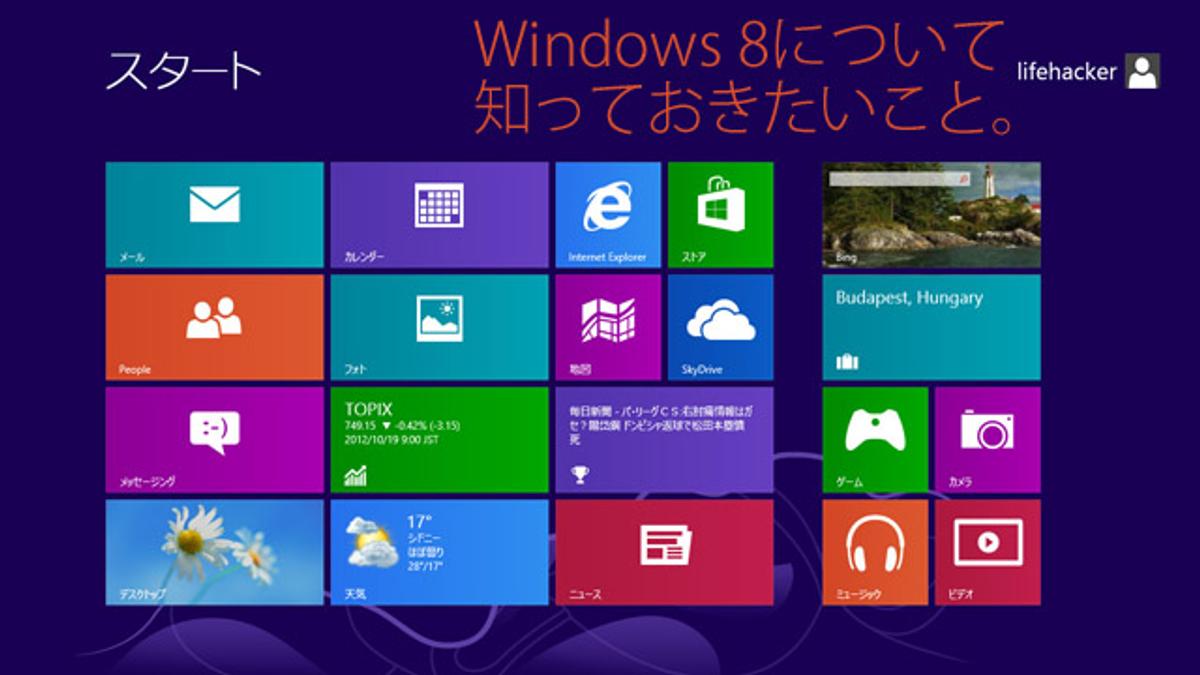Screen dimensions: 1200x675
Task: Click the "17°" temperature reading
Action: 418,522
